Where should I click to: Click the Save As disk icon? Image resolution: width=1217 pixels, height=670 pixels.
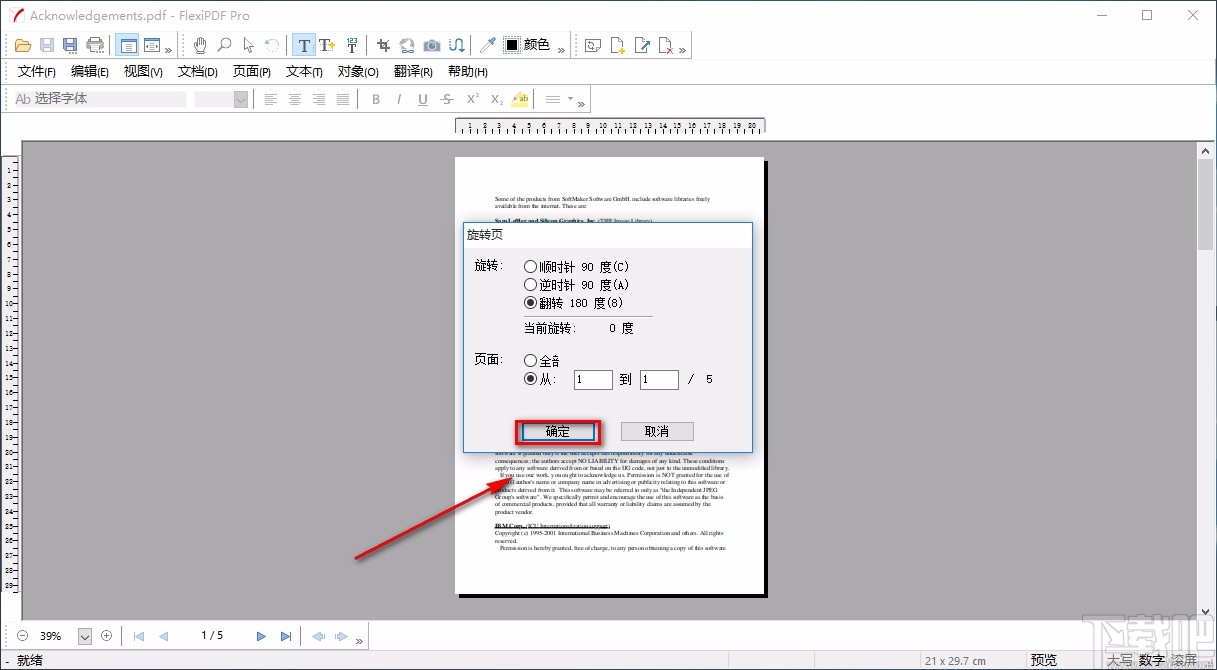[70, 45]
